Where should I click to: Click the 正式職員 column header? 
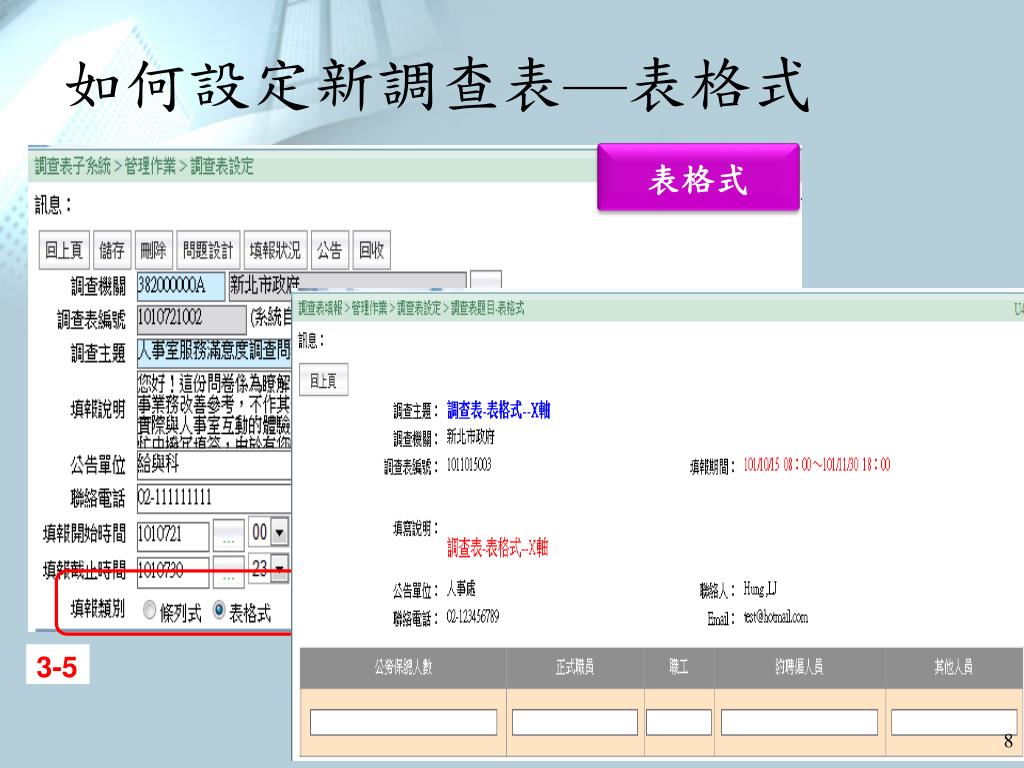tap(575, 667)
